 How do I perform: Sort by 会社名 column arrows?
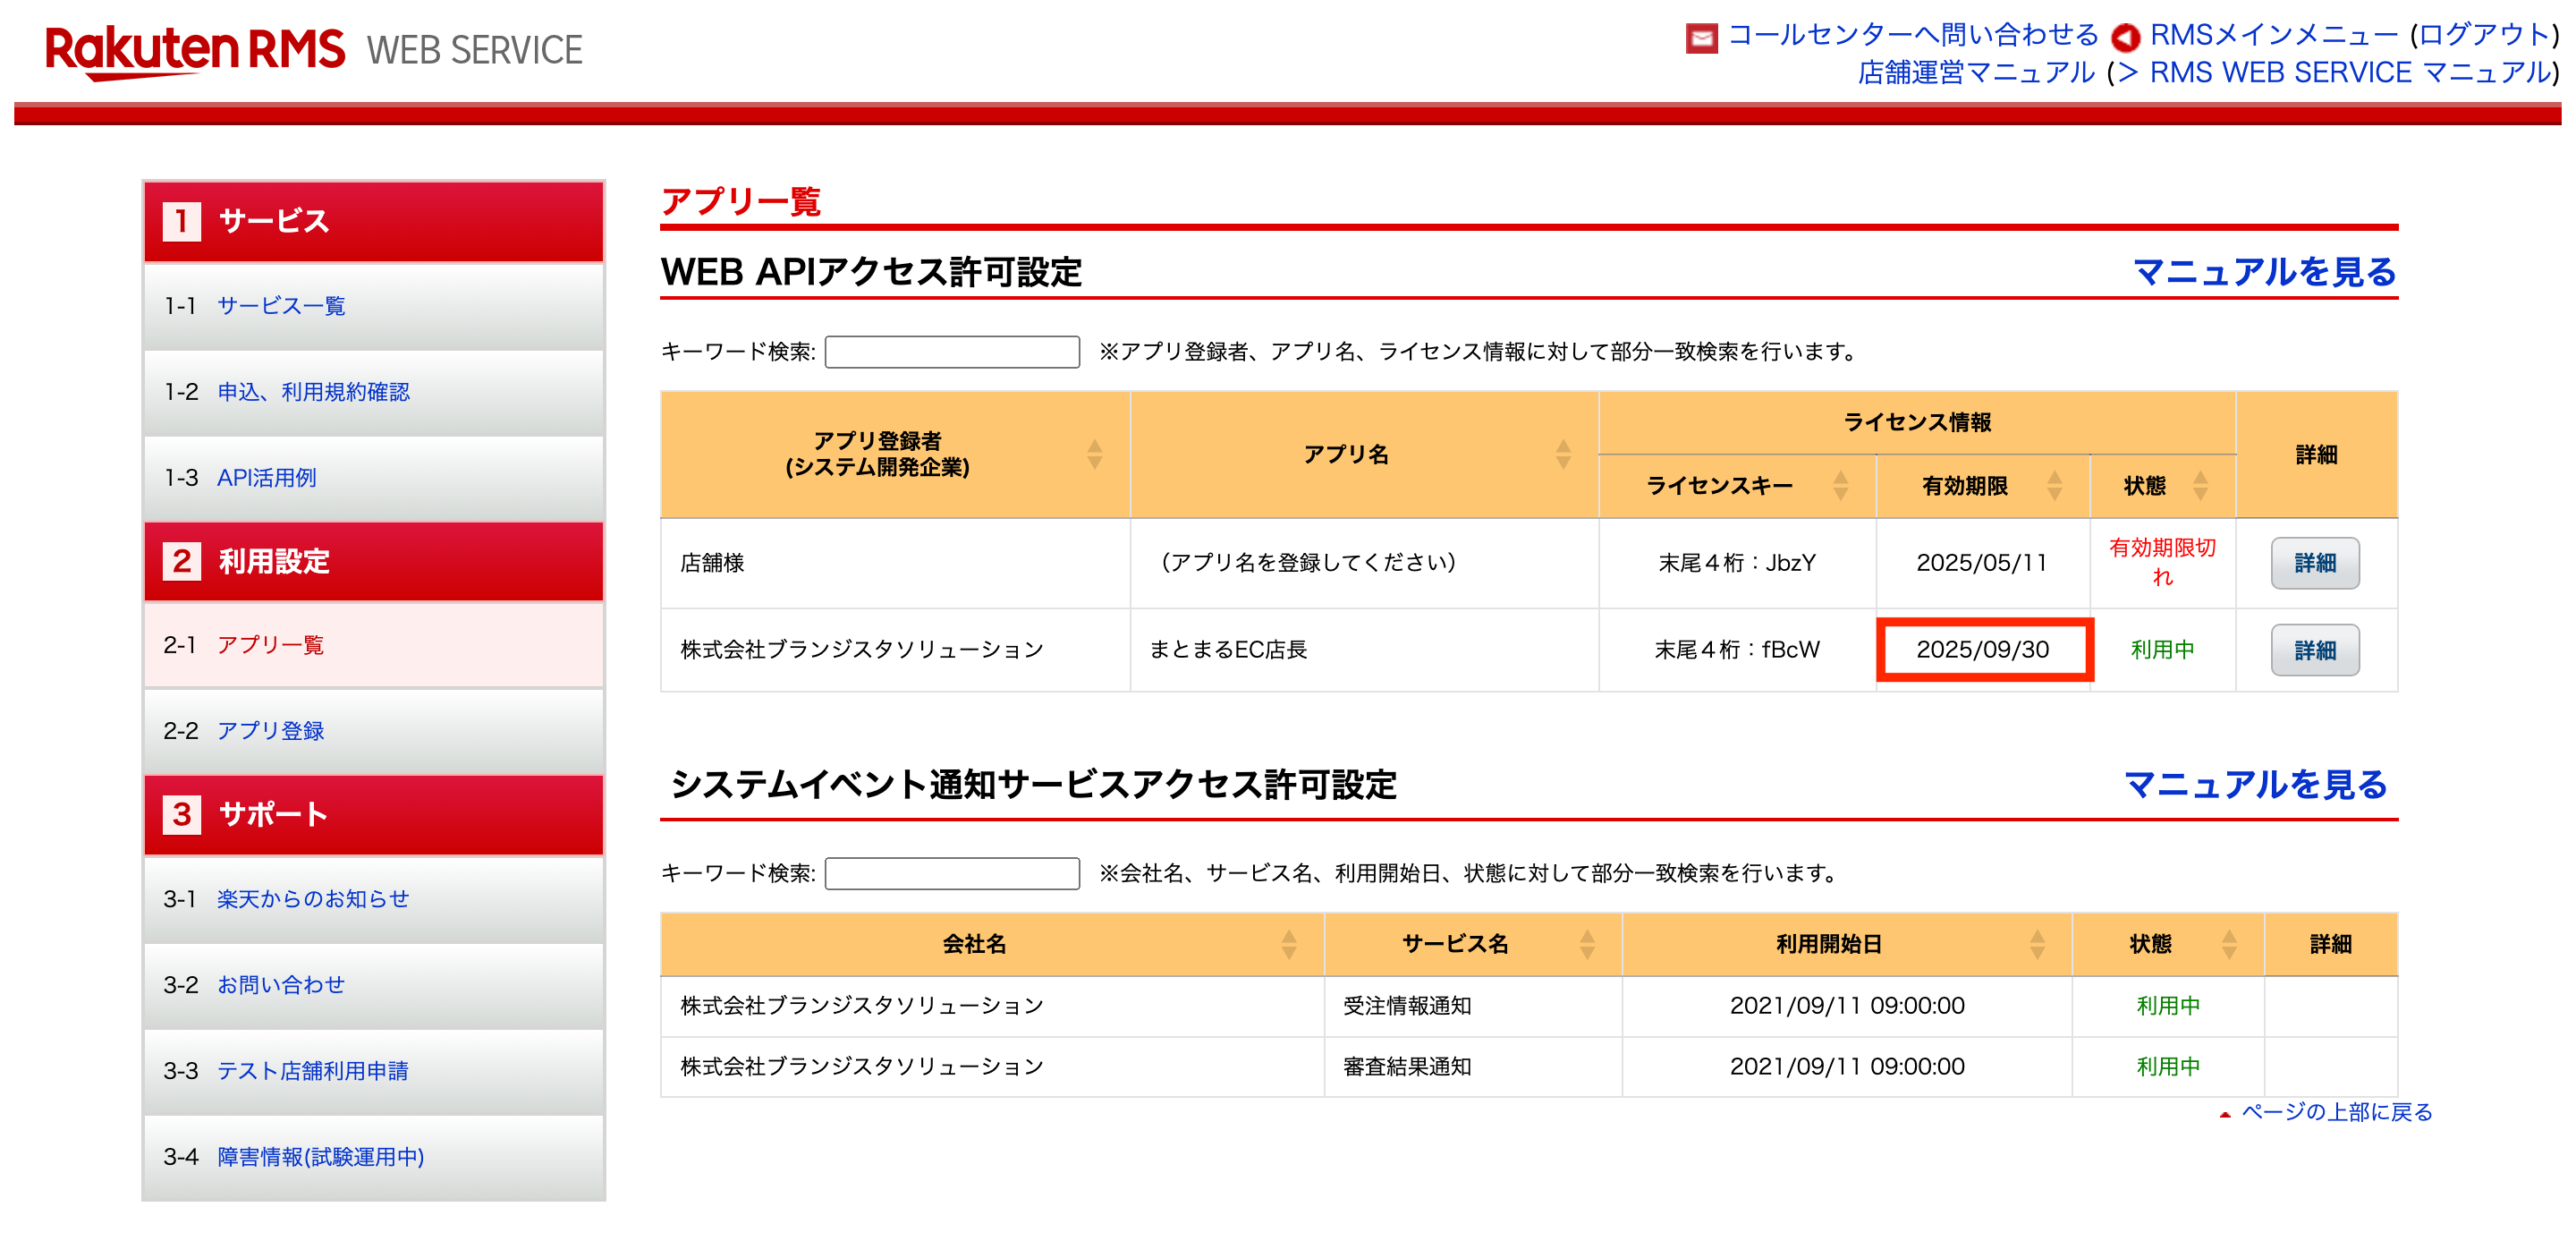coord(1289,944)
